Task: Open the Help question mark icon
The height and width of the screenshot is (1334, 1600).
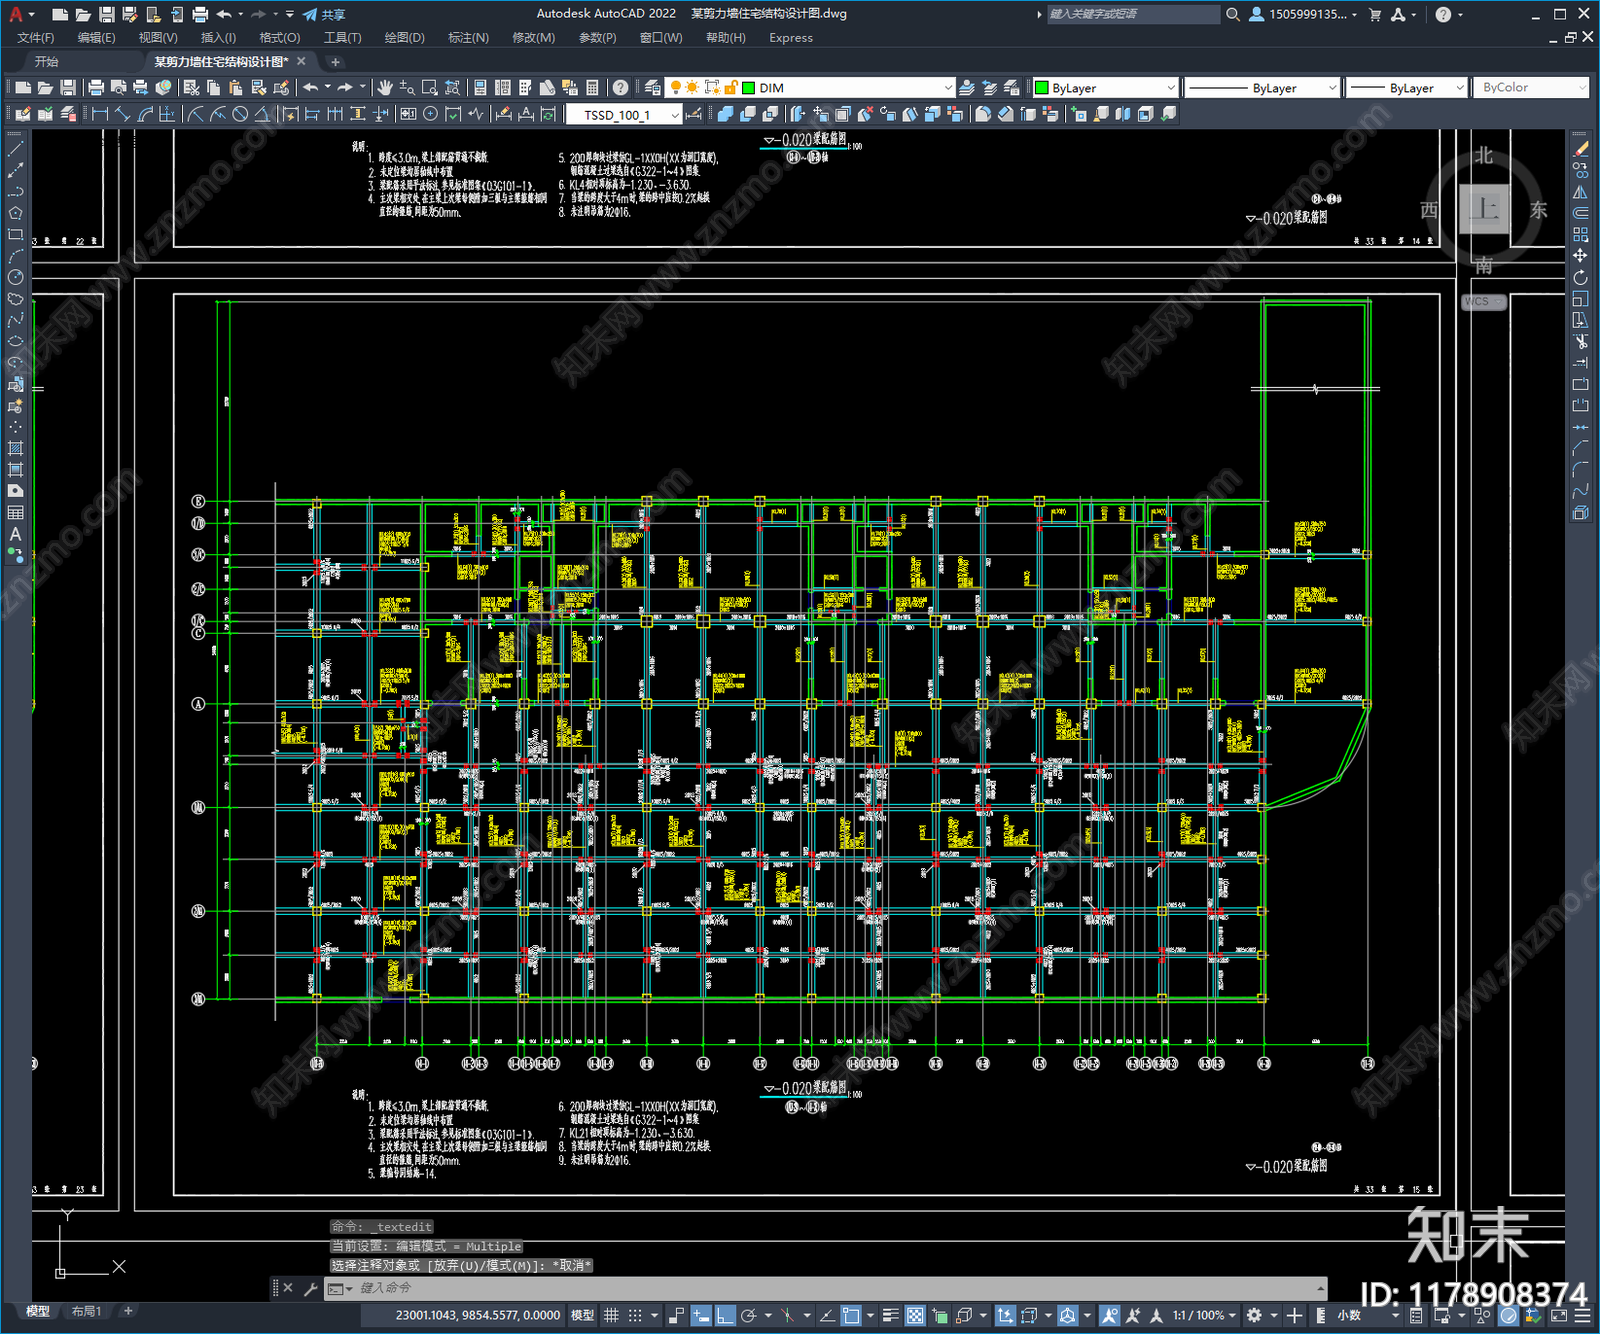Action: 621,88
